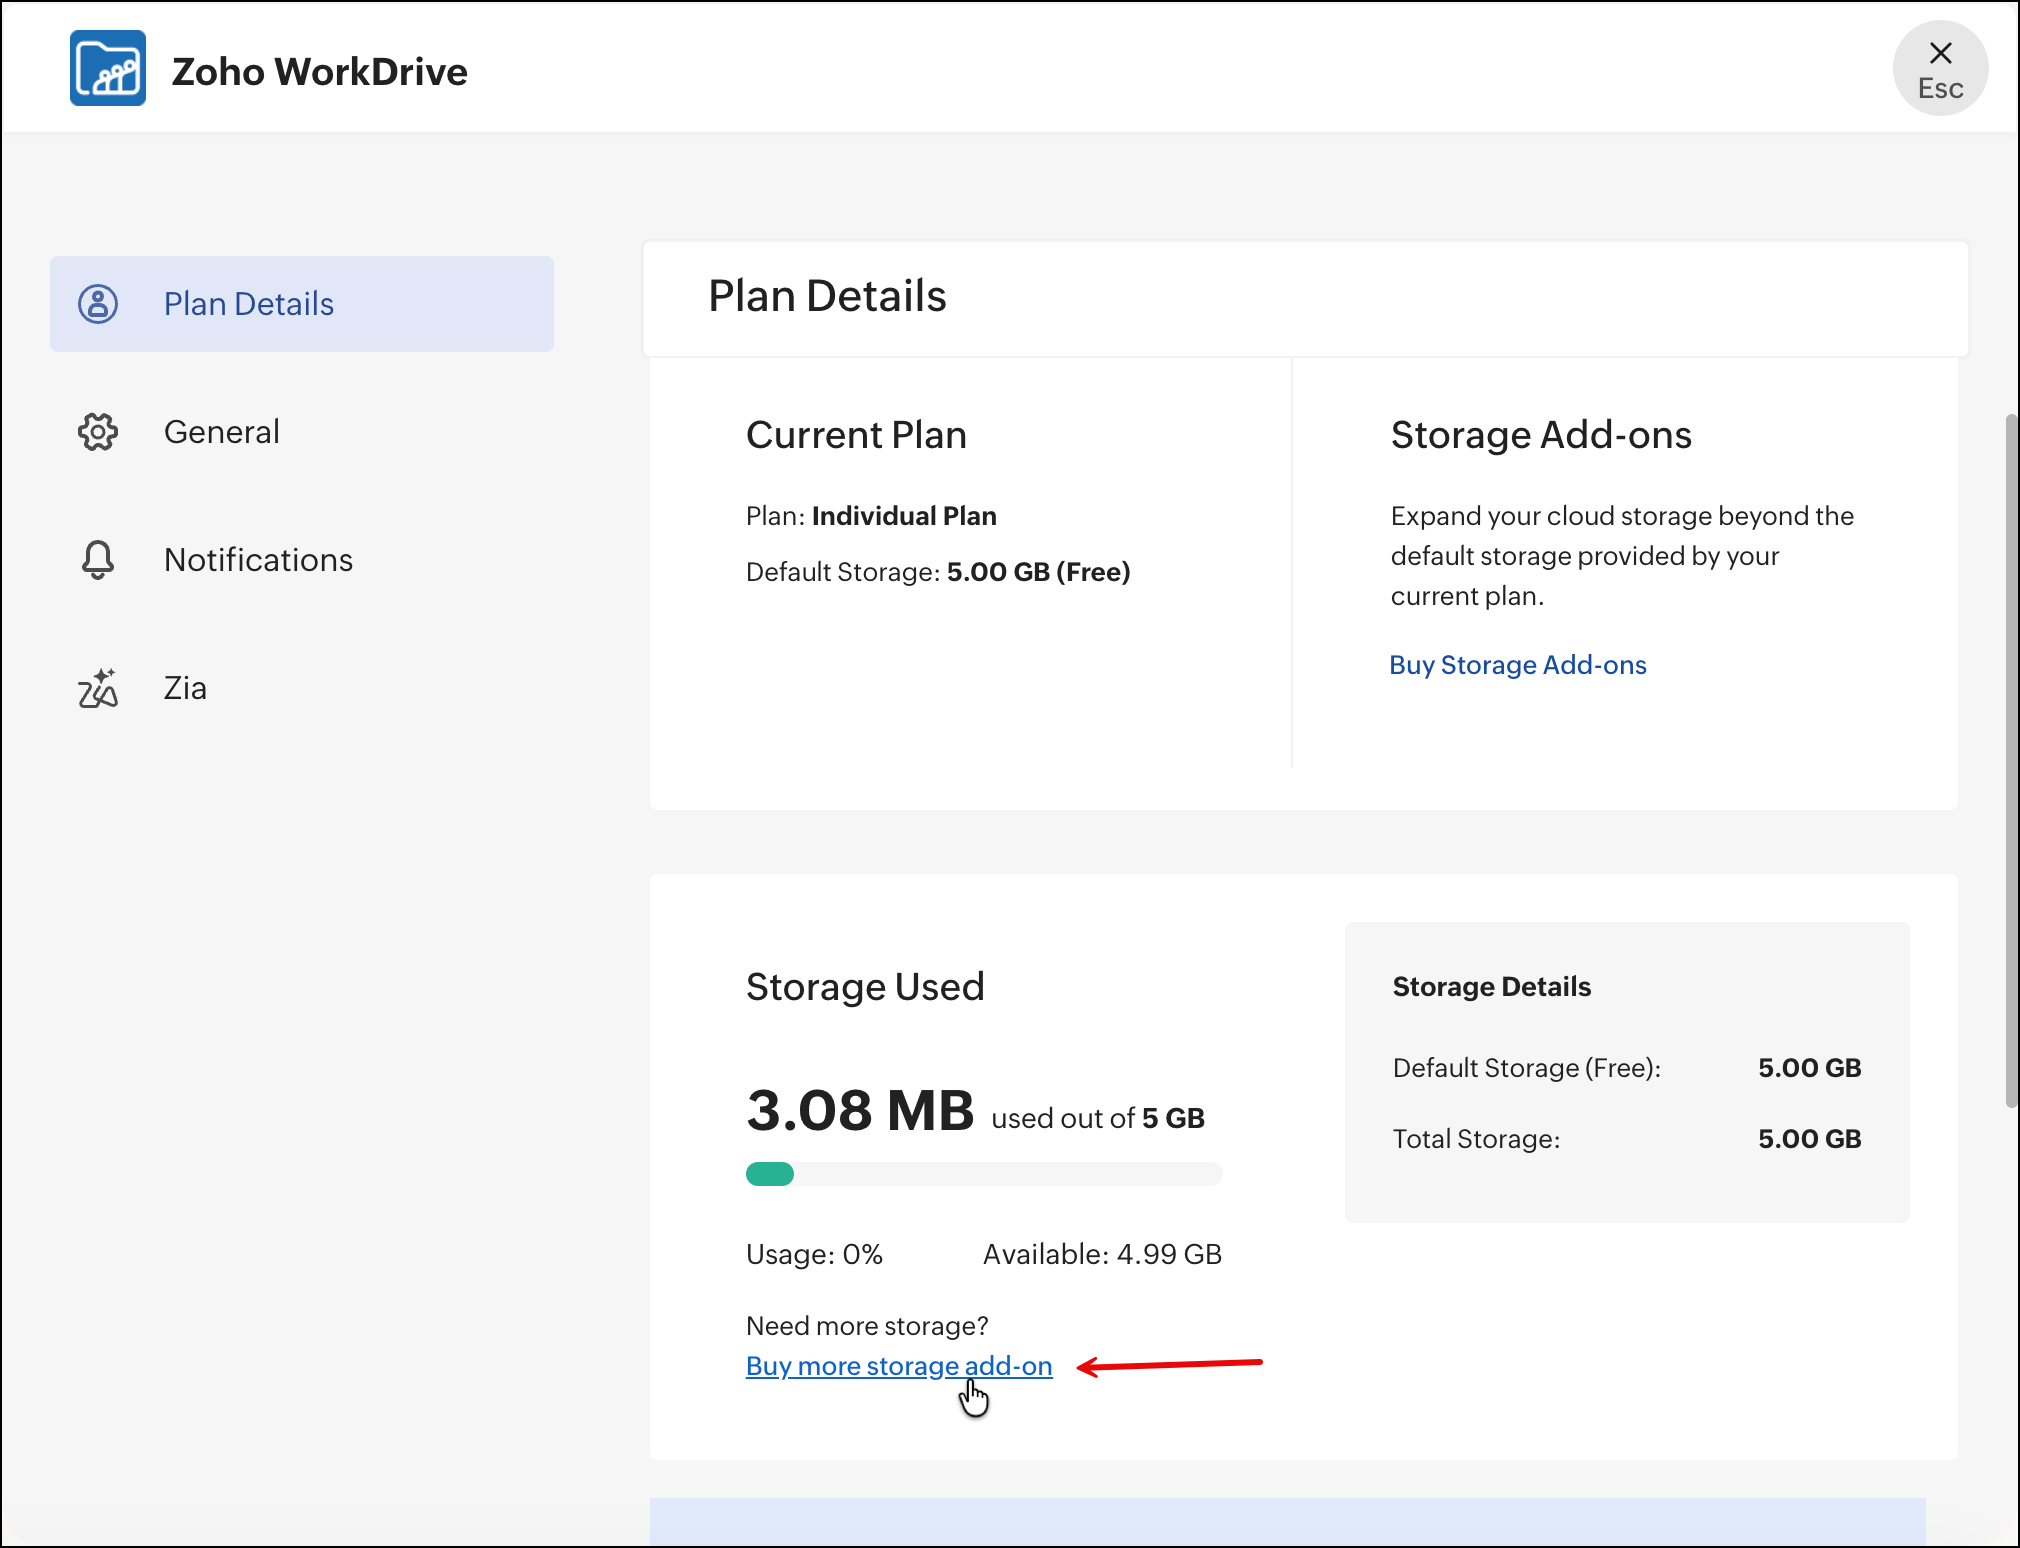Click the Zoho WorkDrive logo icon
Screen dimensions: 2020x1548
tap(108, 69)
